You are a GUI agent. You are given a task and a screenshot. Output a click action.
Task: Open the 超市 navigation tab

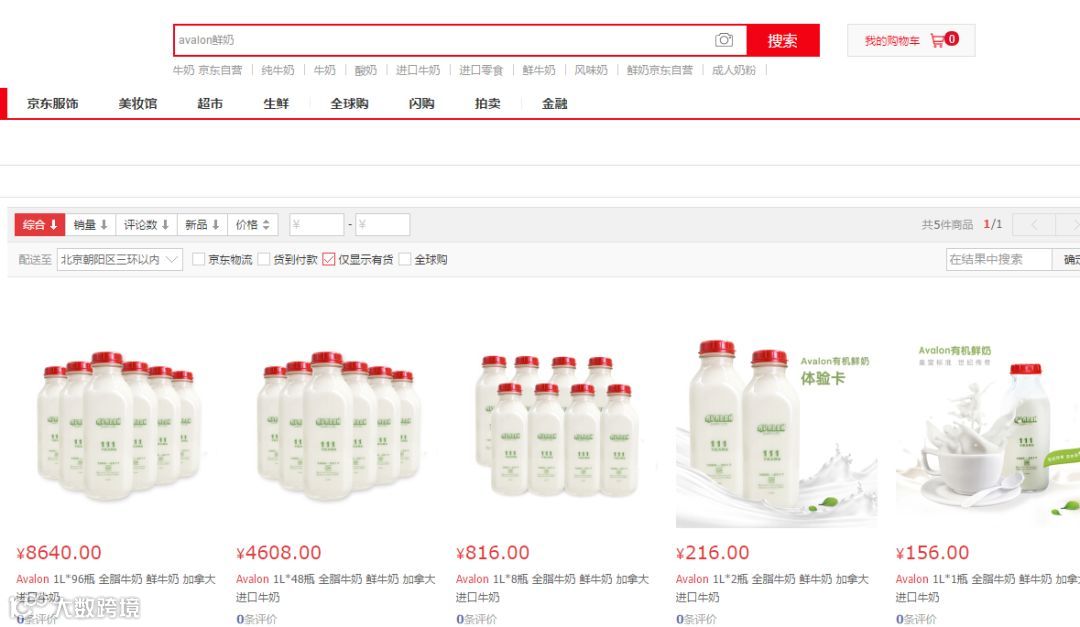click(x=209, y=103)
